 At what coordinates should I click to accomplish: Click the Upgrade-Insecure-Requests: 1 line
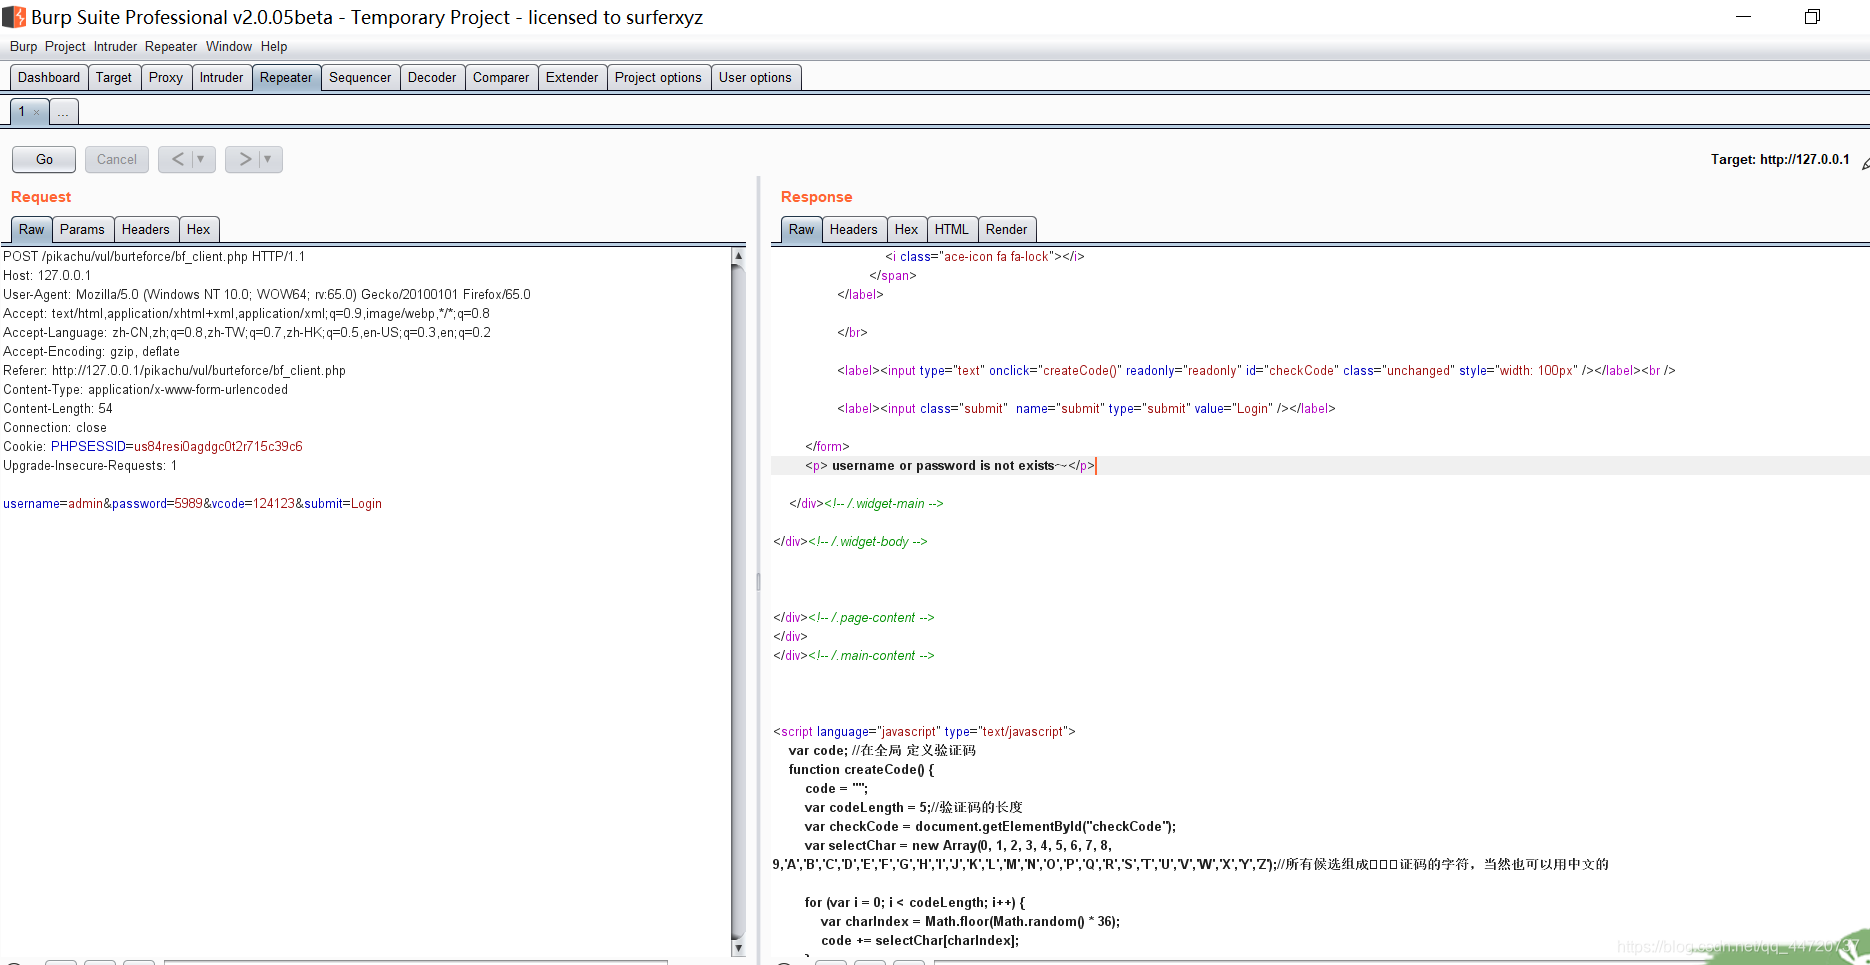click(90, 465)
